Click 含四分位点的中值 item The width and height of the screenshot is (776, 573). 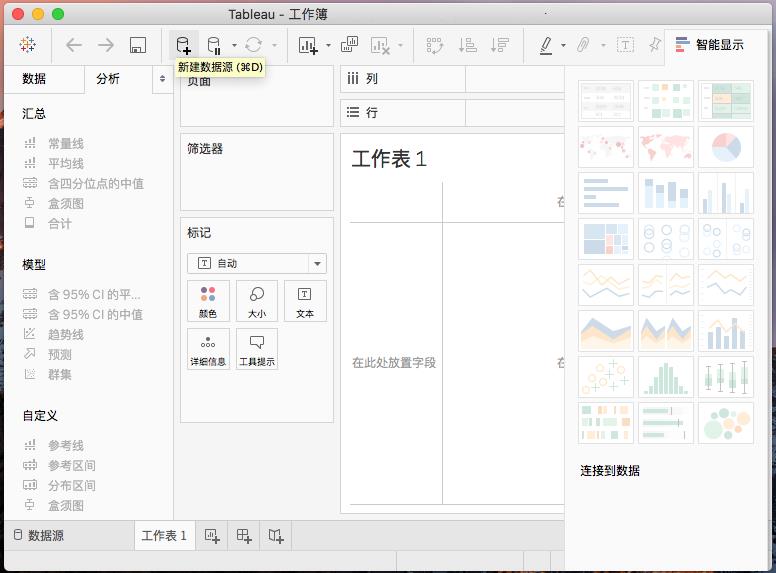[x=96, y=184]
